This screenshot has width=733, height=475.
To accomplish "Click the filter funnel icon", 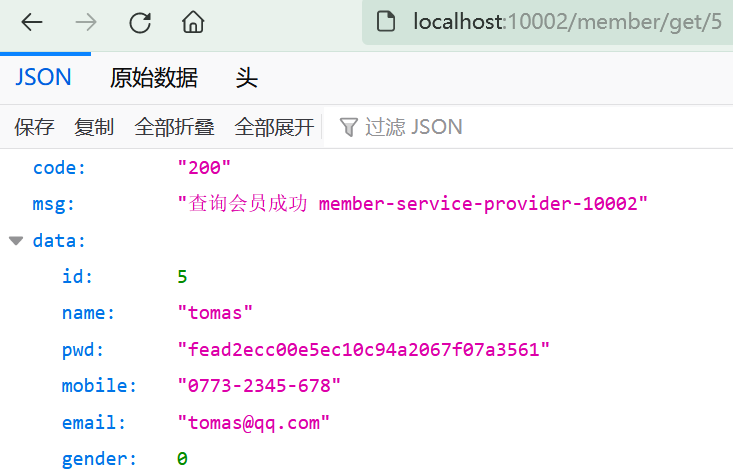I will tap(348, 127).
